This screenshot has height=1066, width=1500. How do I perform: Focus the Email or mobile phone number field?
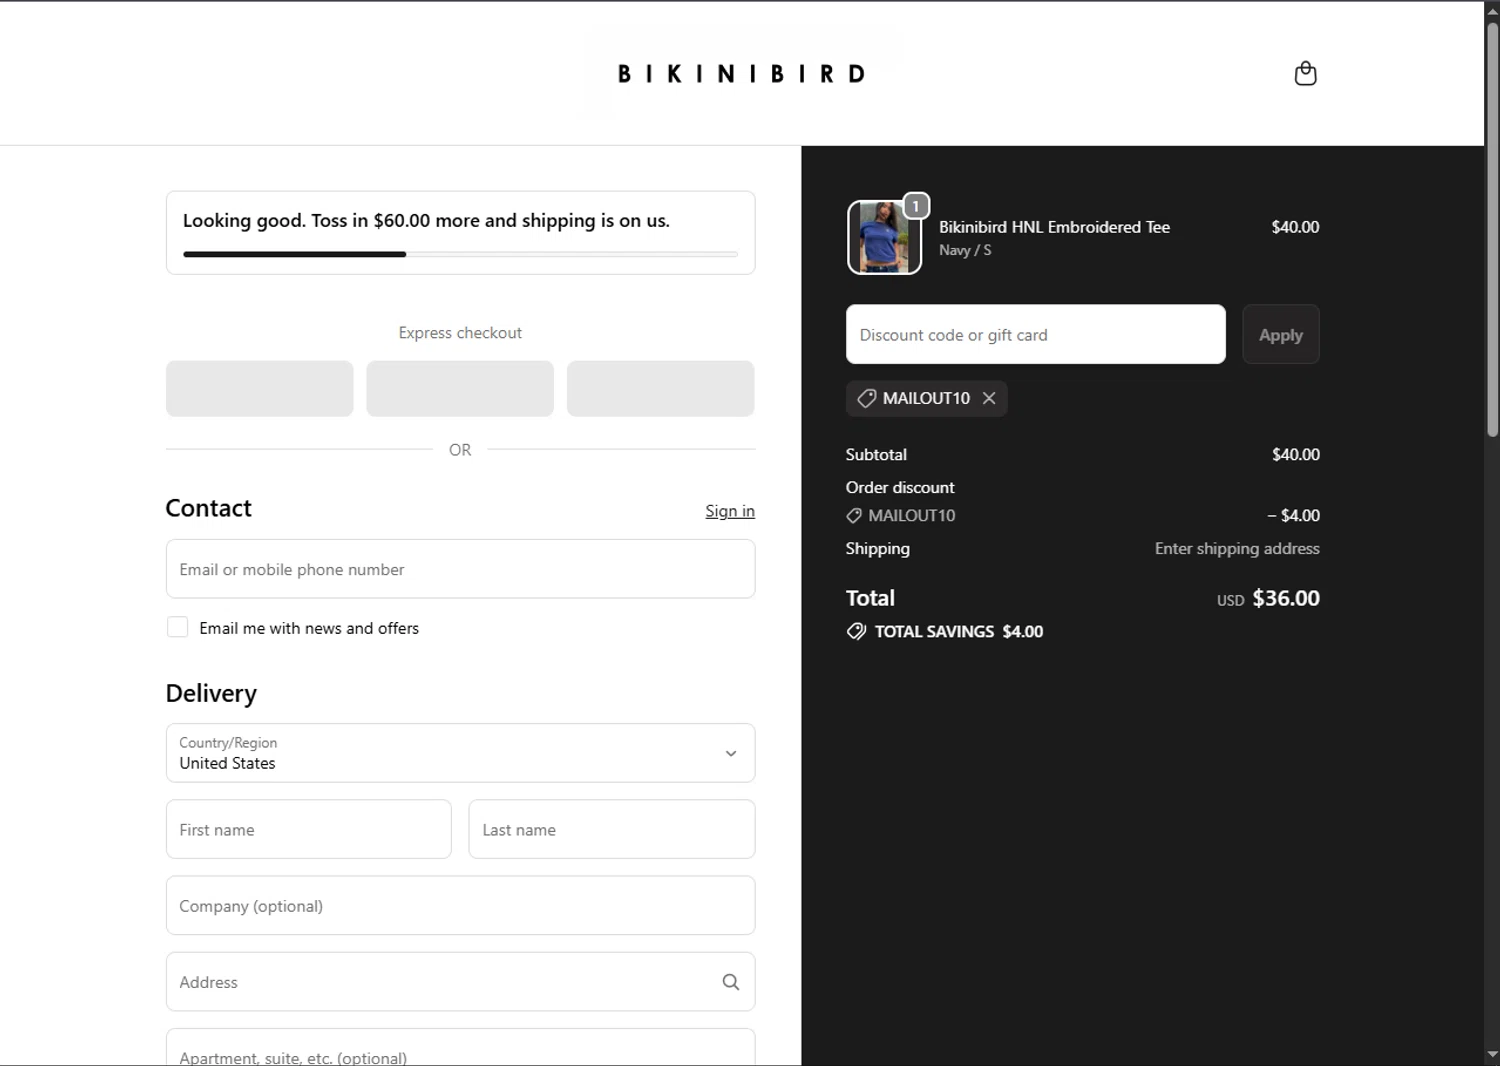point(460,569)
